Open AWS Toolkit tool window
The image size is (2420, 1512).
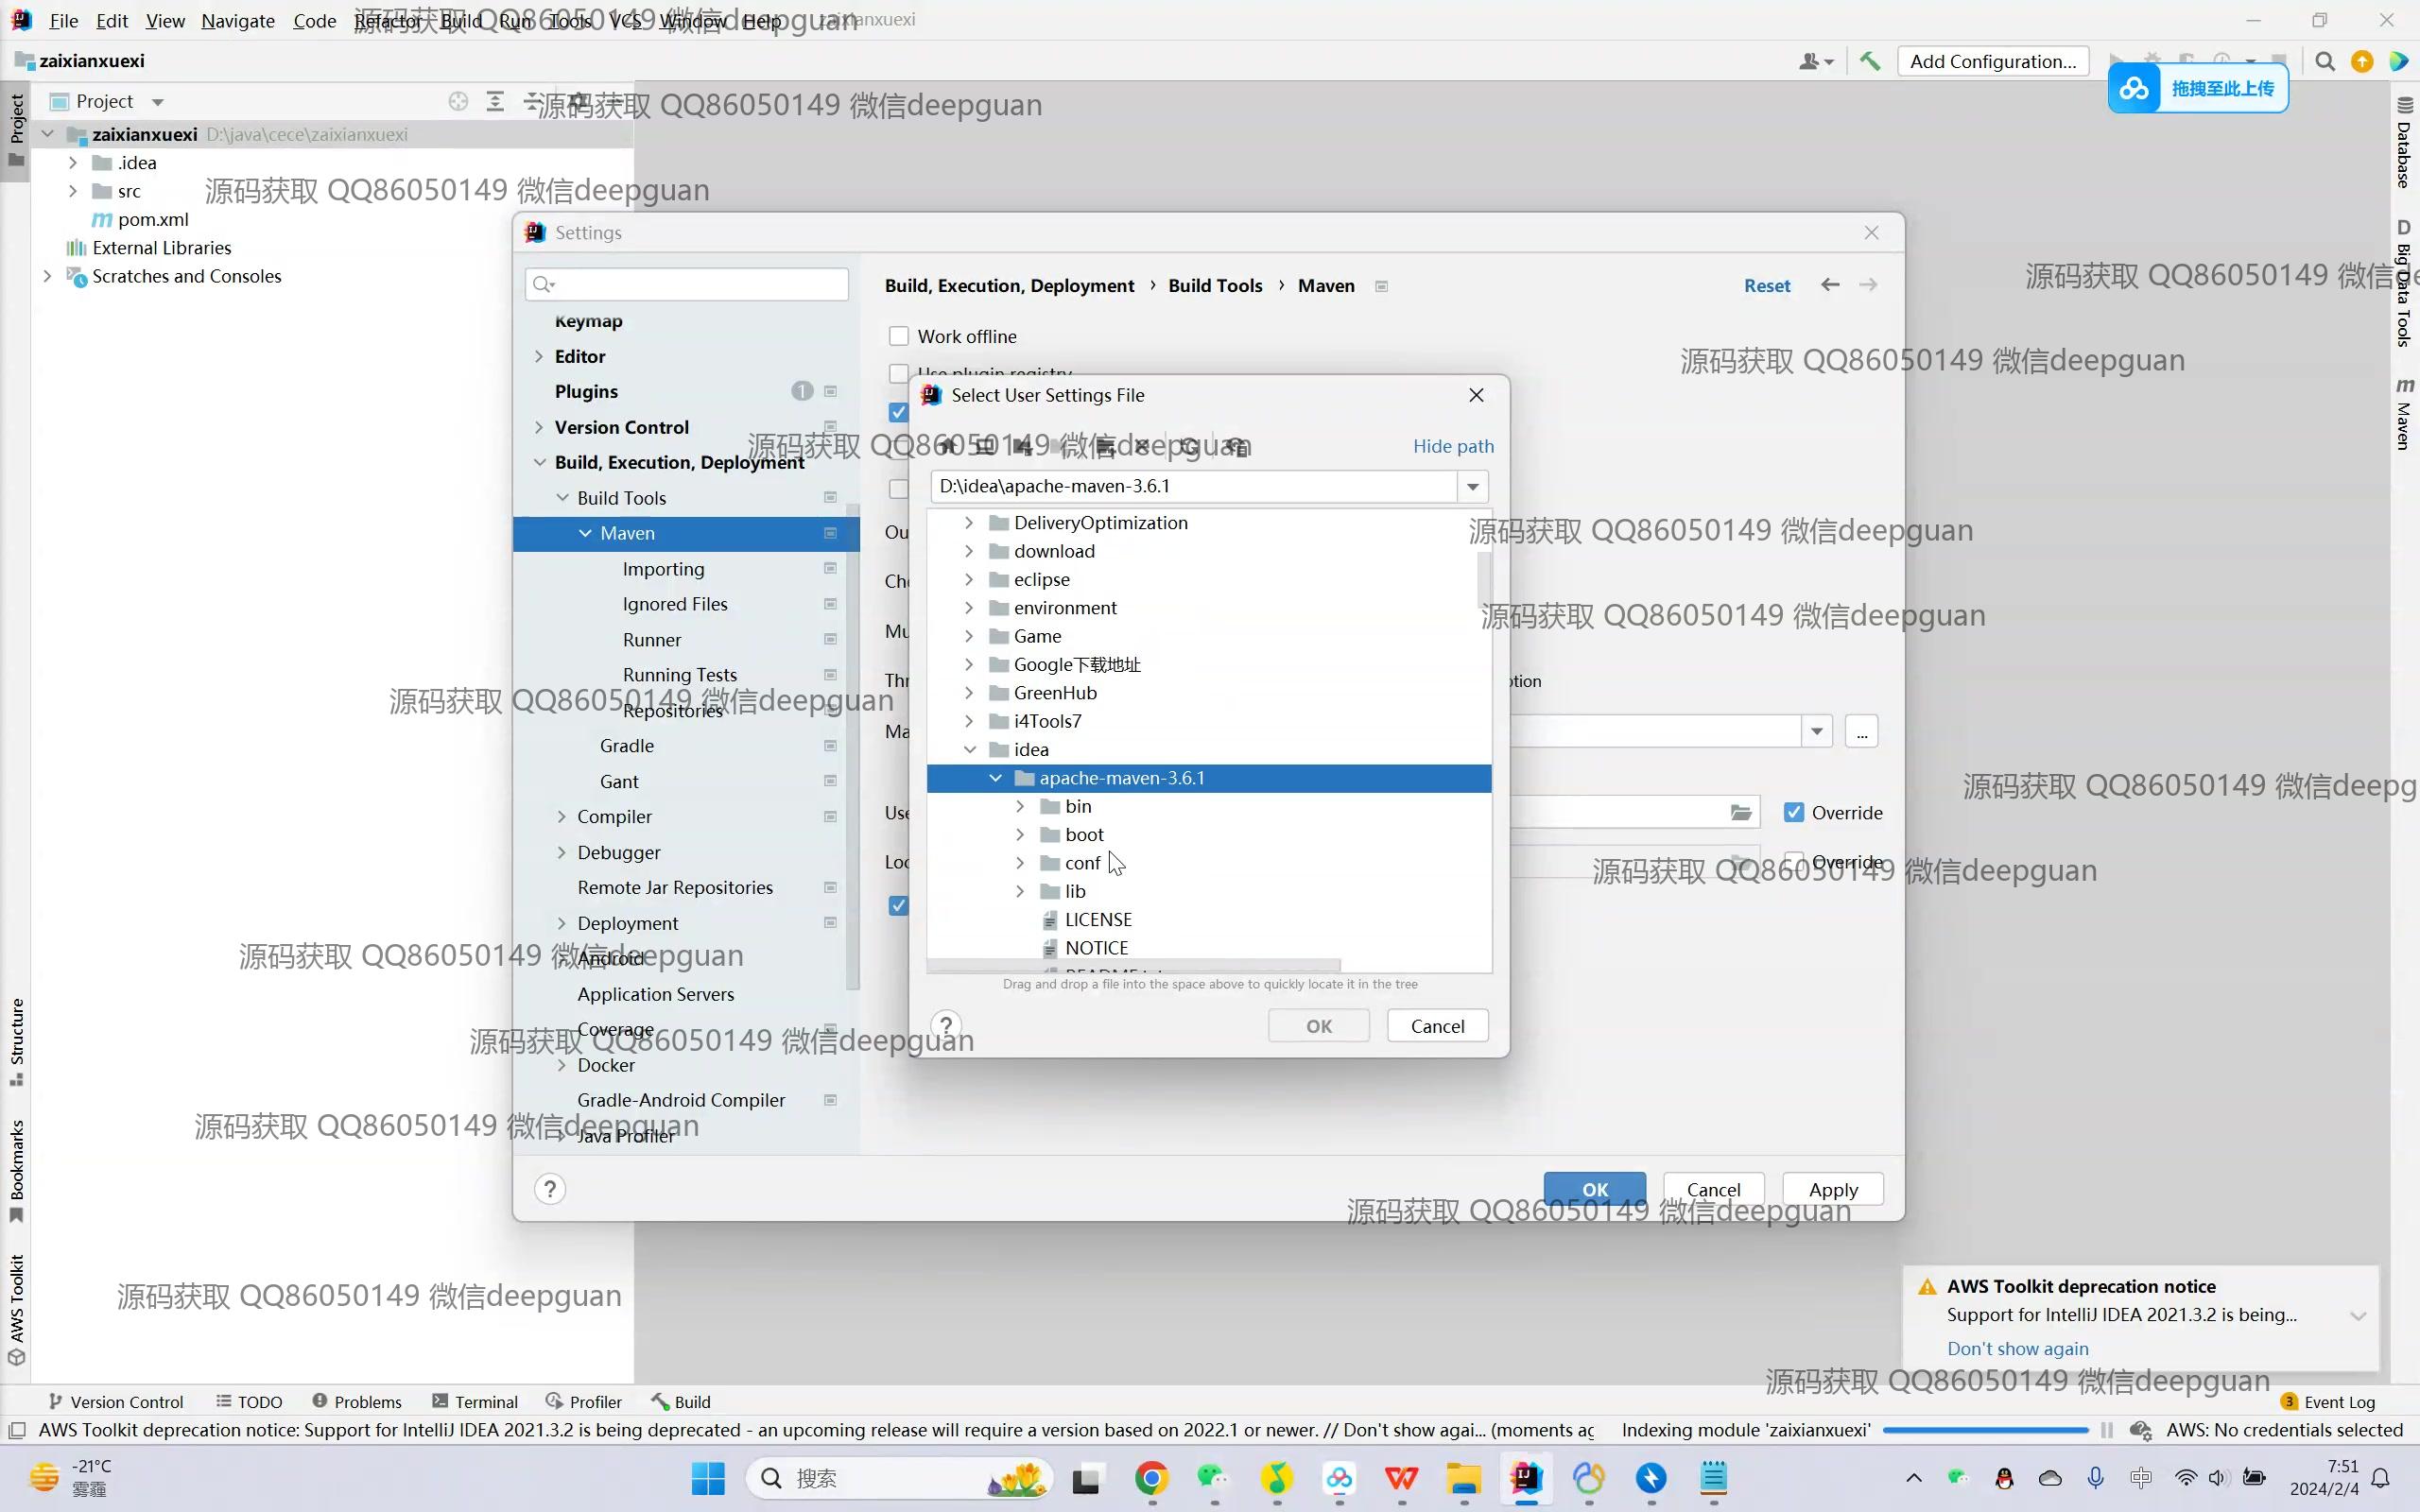(x=16, y=1309)
